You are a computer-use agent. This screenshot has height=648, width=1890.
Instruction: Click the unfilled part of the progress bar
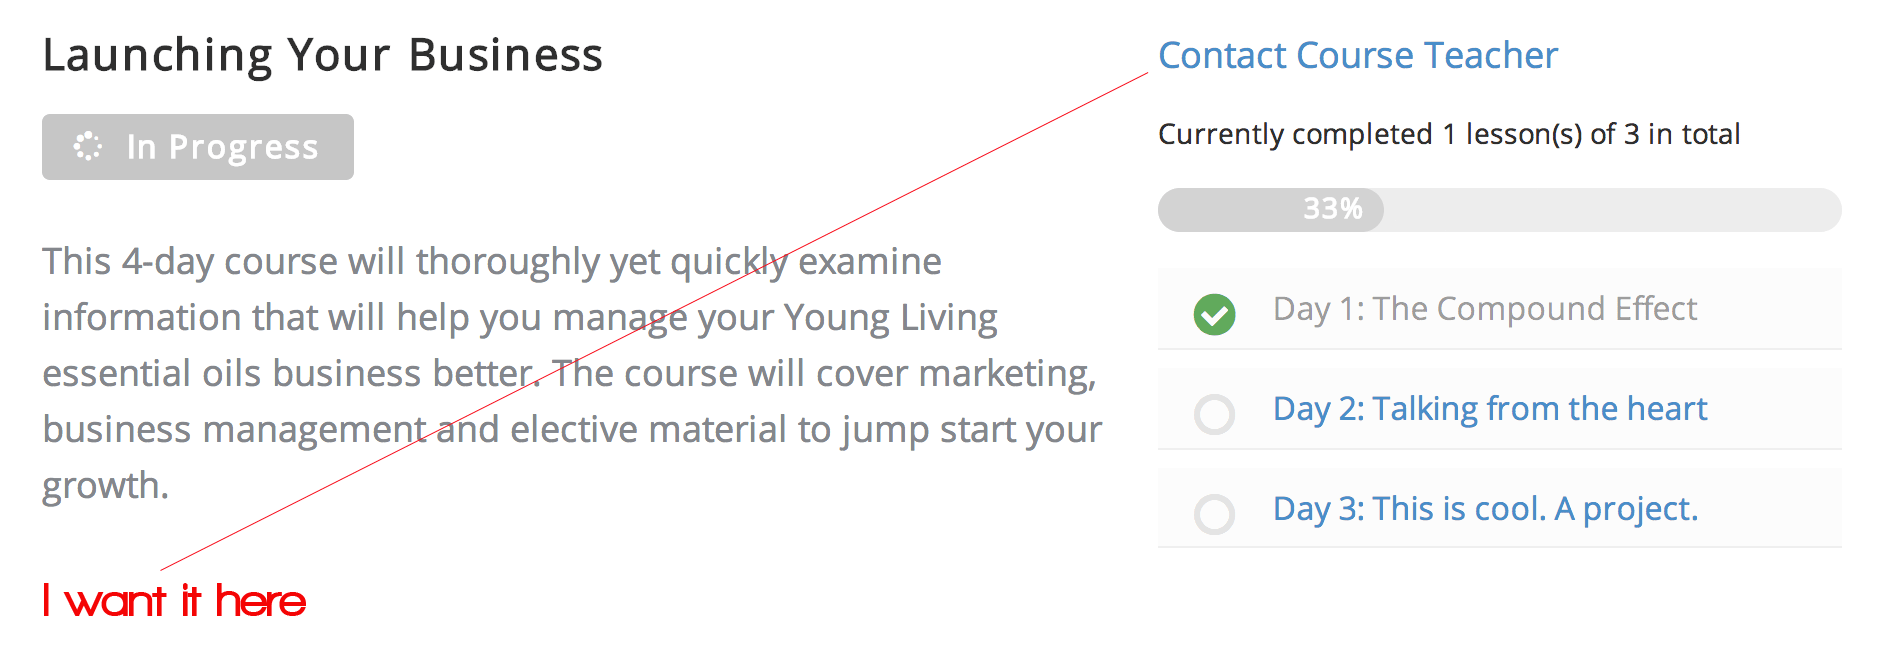click(1612, 210)
